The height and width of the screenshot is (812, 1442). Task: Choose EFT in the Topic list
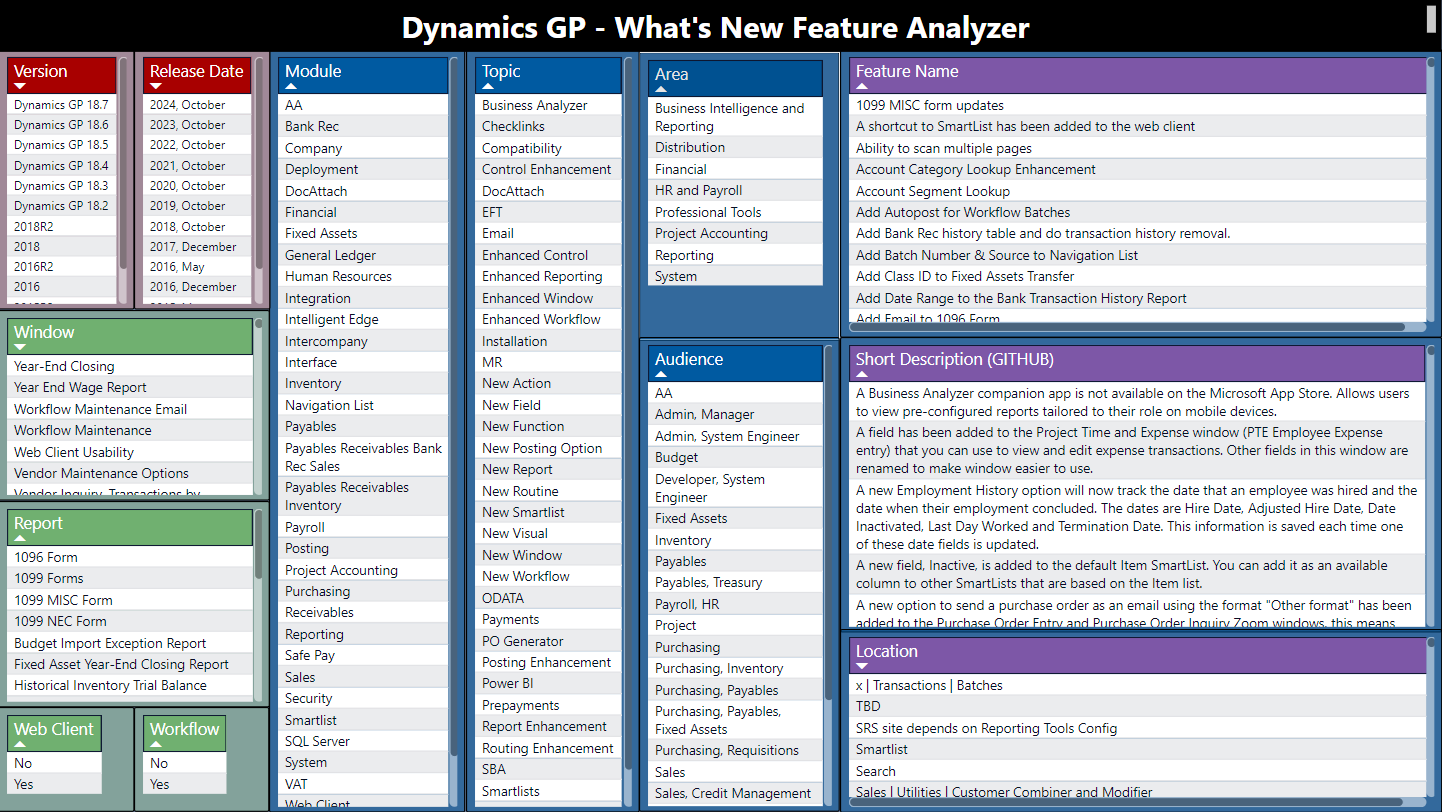[x=548, y=212]
